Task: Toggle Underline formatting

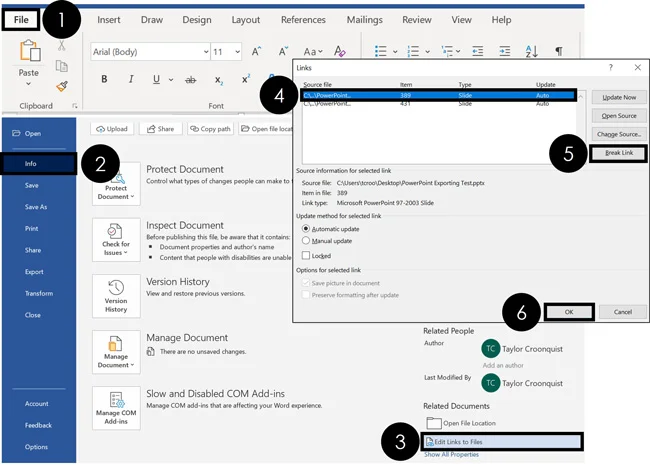Action: point(156,79)
